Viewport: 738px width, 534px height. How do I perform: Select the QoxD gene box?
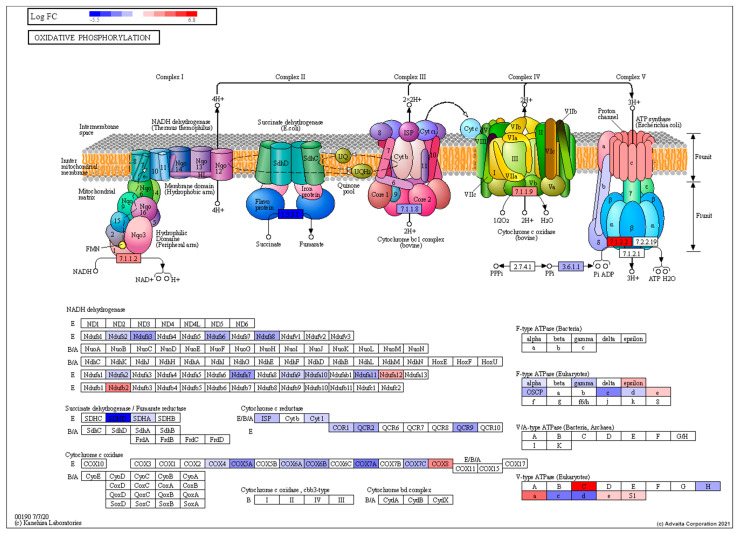pos(118,494)
